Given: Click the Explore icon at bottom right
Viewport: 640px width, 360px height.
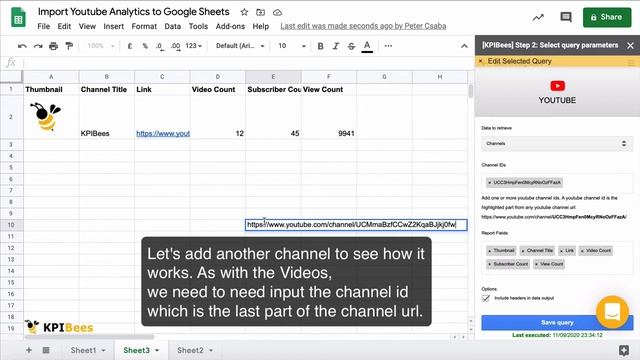Looking at the screenshot, I should (624, 350).
